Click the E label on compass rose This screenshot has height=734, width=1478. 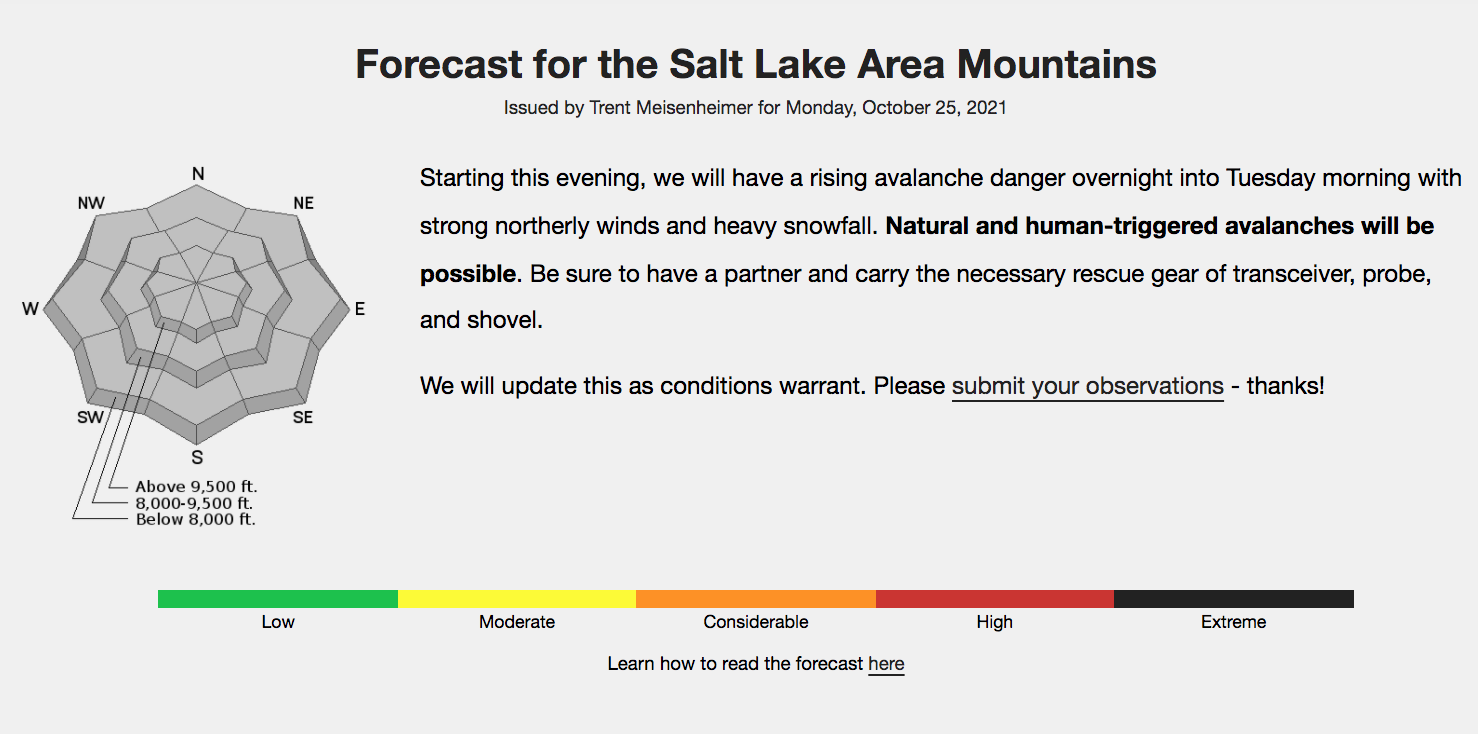click(360, 309)
